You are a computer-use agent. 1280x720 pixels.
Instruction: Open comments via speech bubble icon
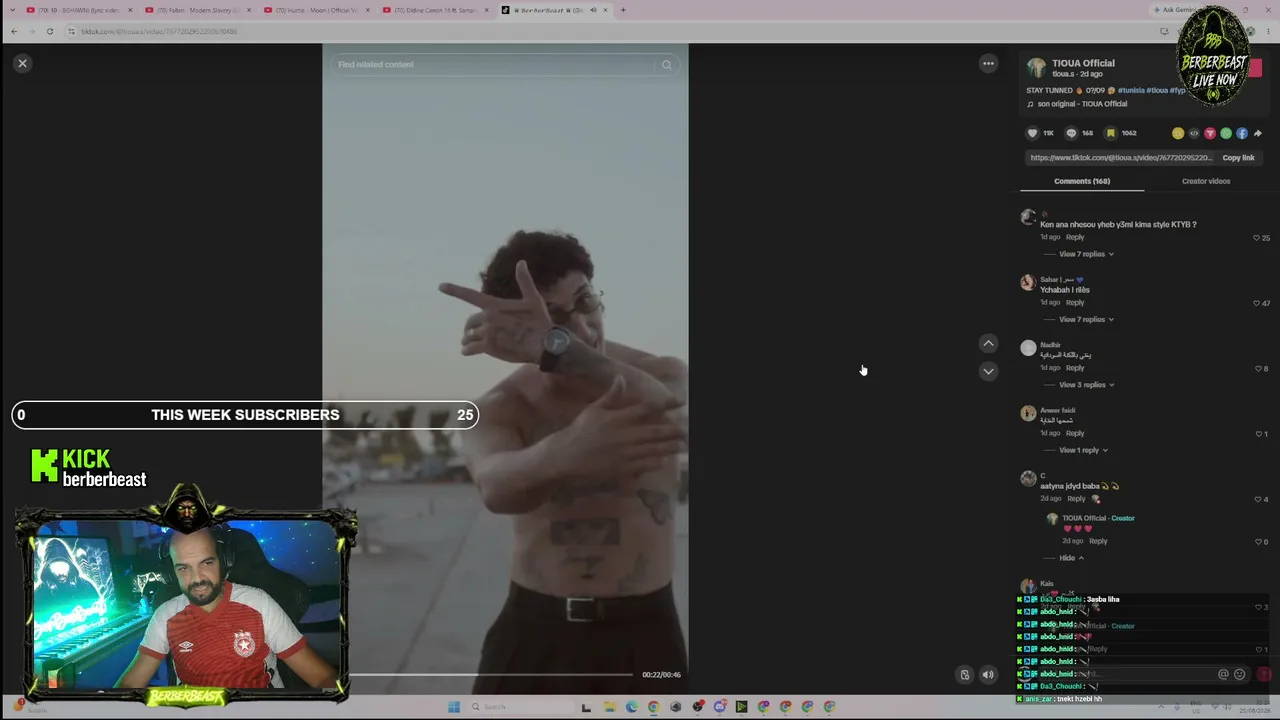1071,133
